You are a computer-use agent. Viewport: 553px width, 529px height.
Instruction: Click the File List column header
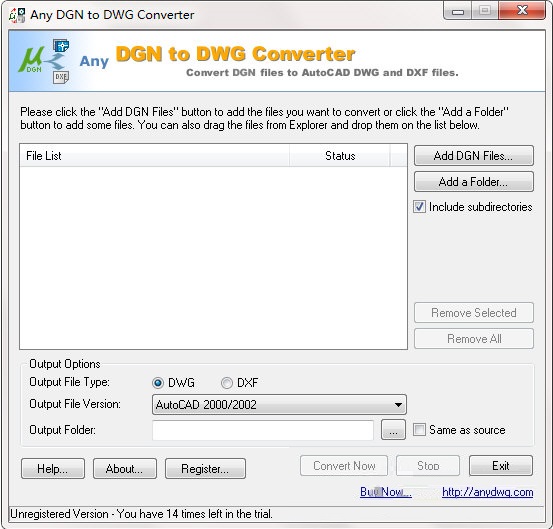pos(154,156)
